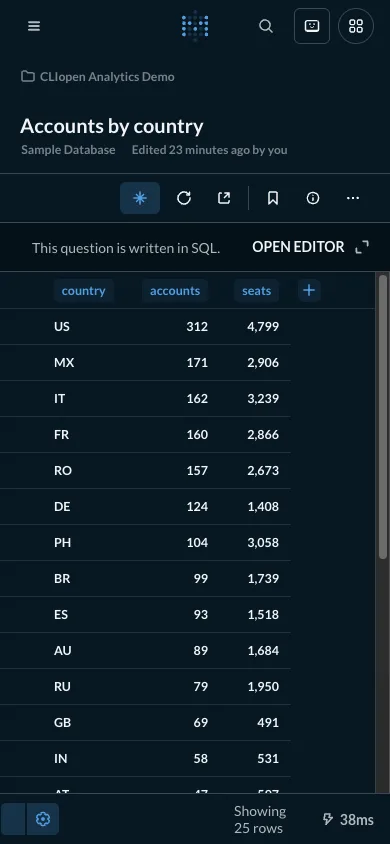Open the three-dots more actions menu
This screenshot has height=844, width=390.
[353, 198]
